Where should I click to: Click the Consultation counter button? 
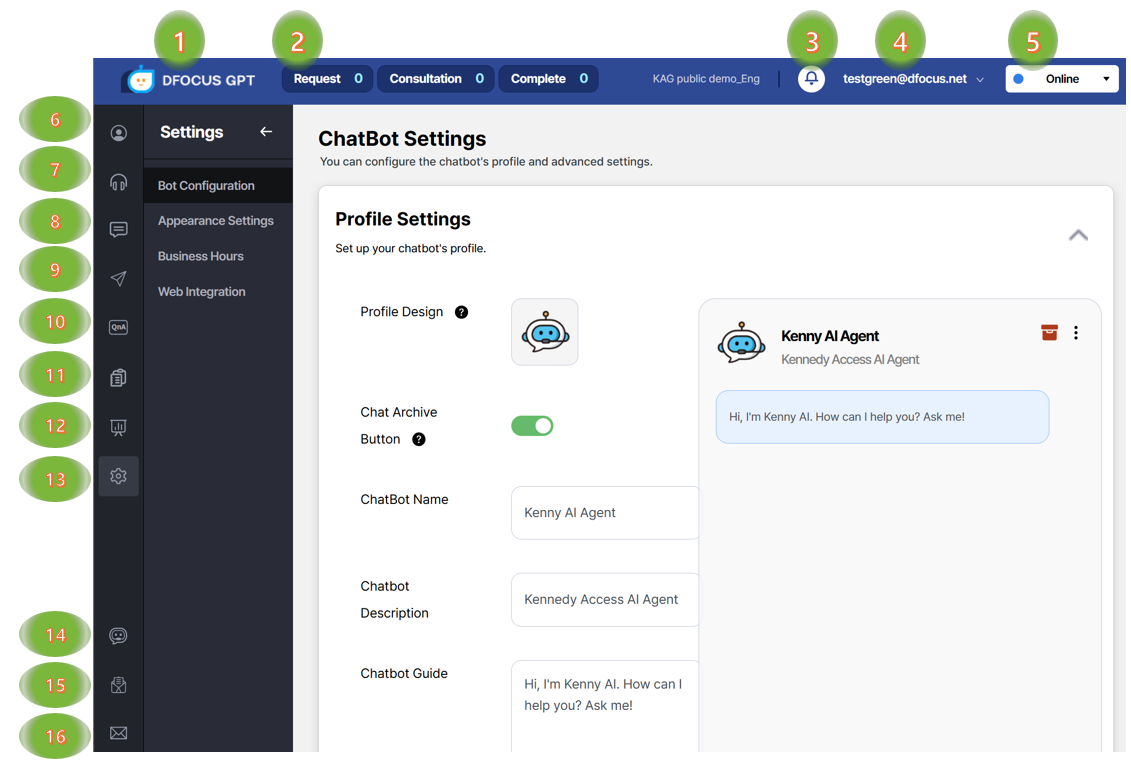point(435,79)
